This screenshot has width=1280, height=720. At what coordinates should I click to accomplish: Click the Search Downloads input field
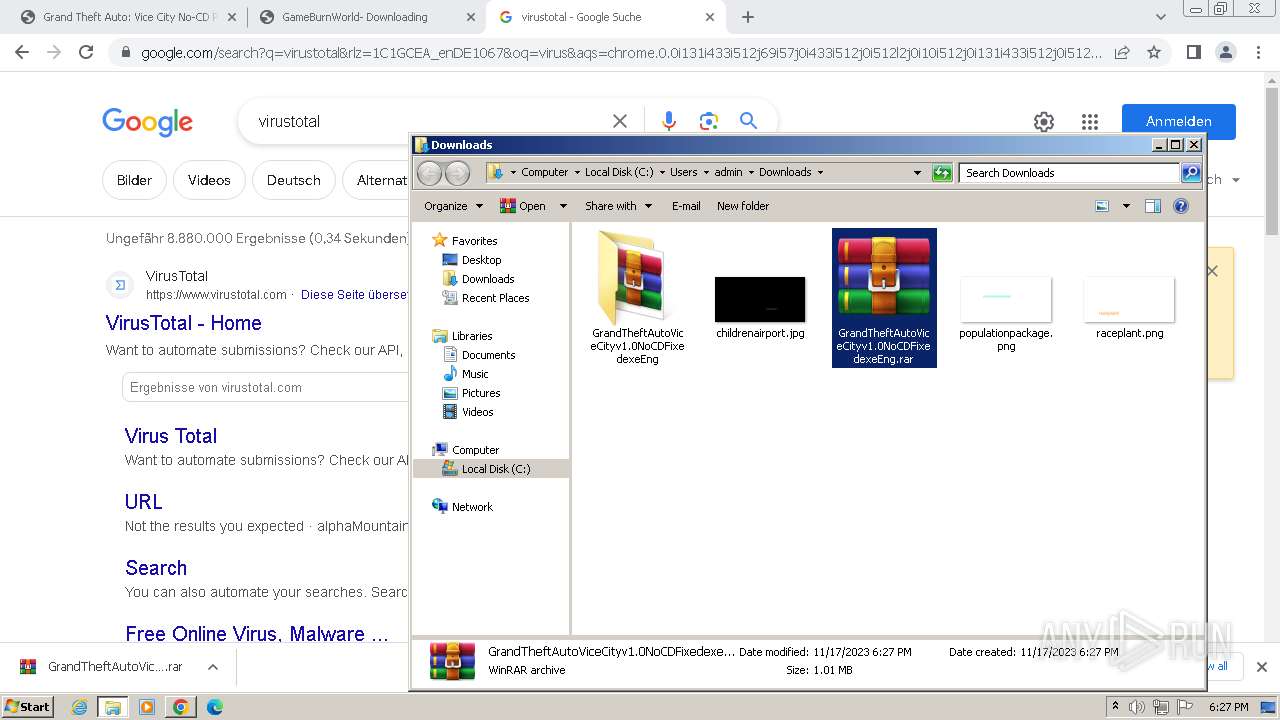pyautogui.click(x=1069, y=173)
